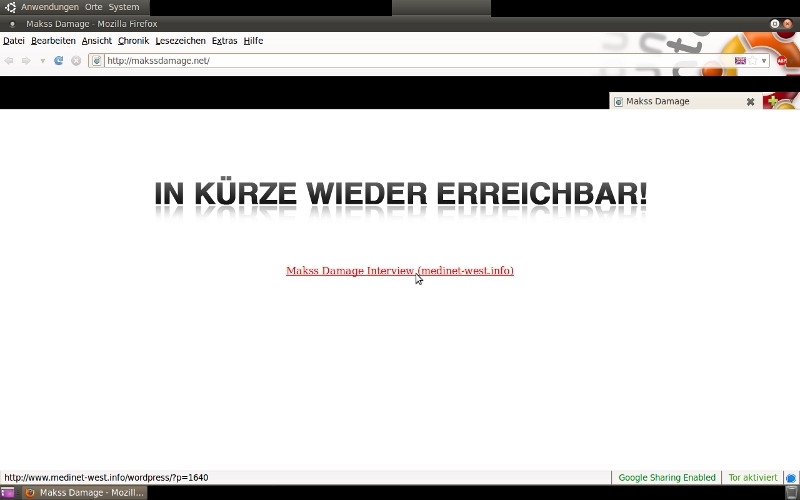Click the Adblock Plus ABP icon
The height and width of the screenshot is (500, 800).
pyautogui.click(x=782, y=61)
